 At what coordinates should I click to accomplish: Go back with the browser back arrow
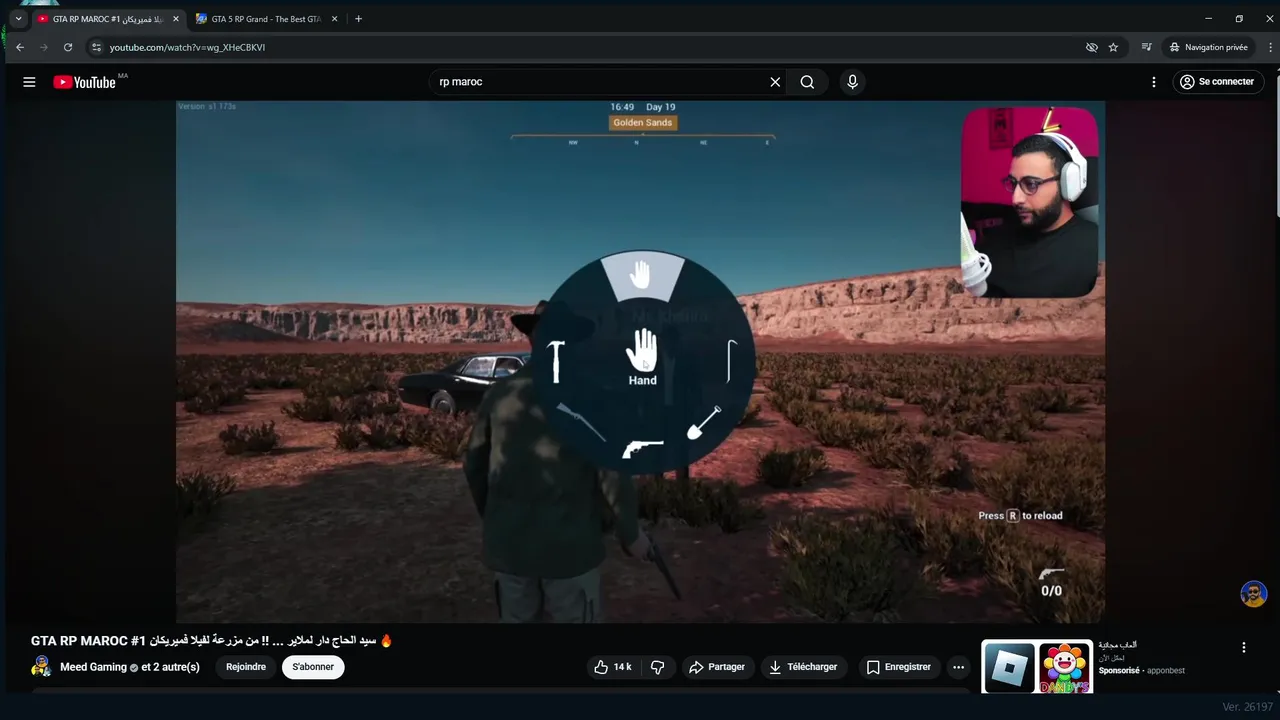(x=20, y=47)
